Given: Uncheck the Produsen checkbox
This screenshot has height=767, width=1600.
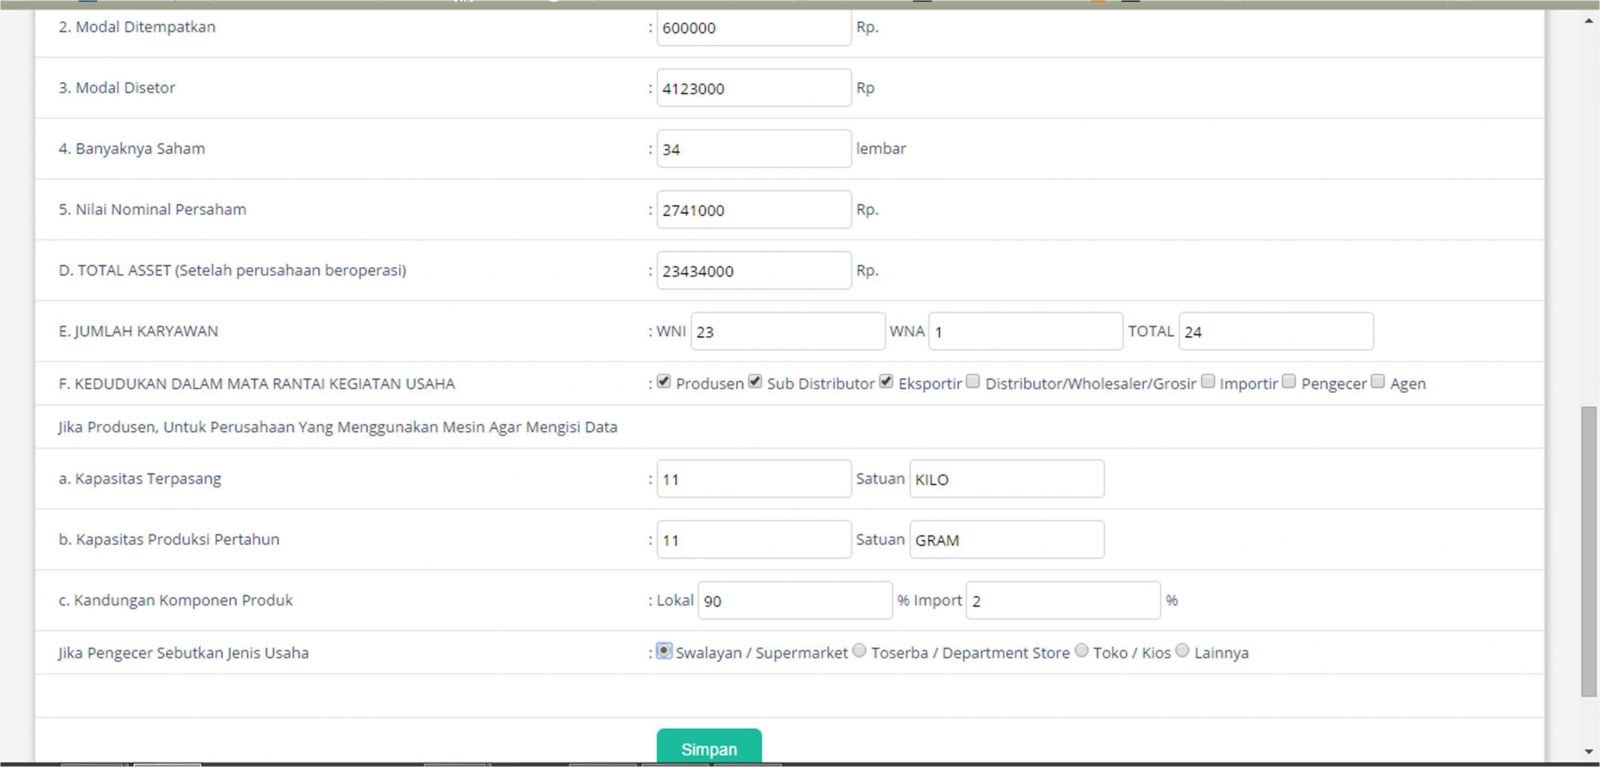Looking at the screenshot, I should coord(664,382).
